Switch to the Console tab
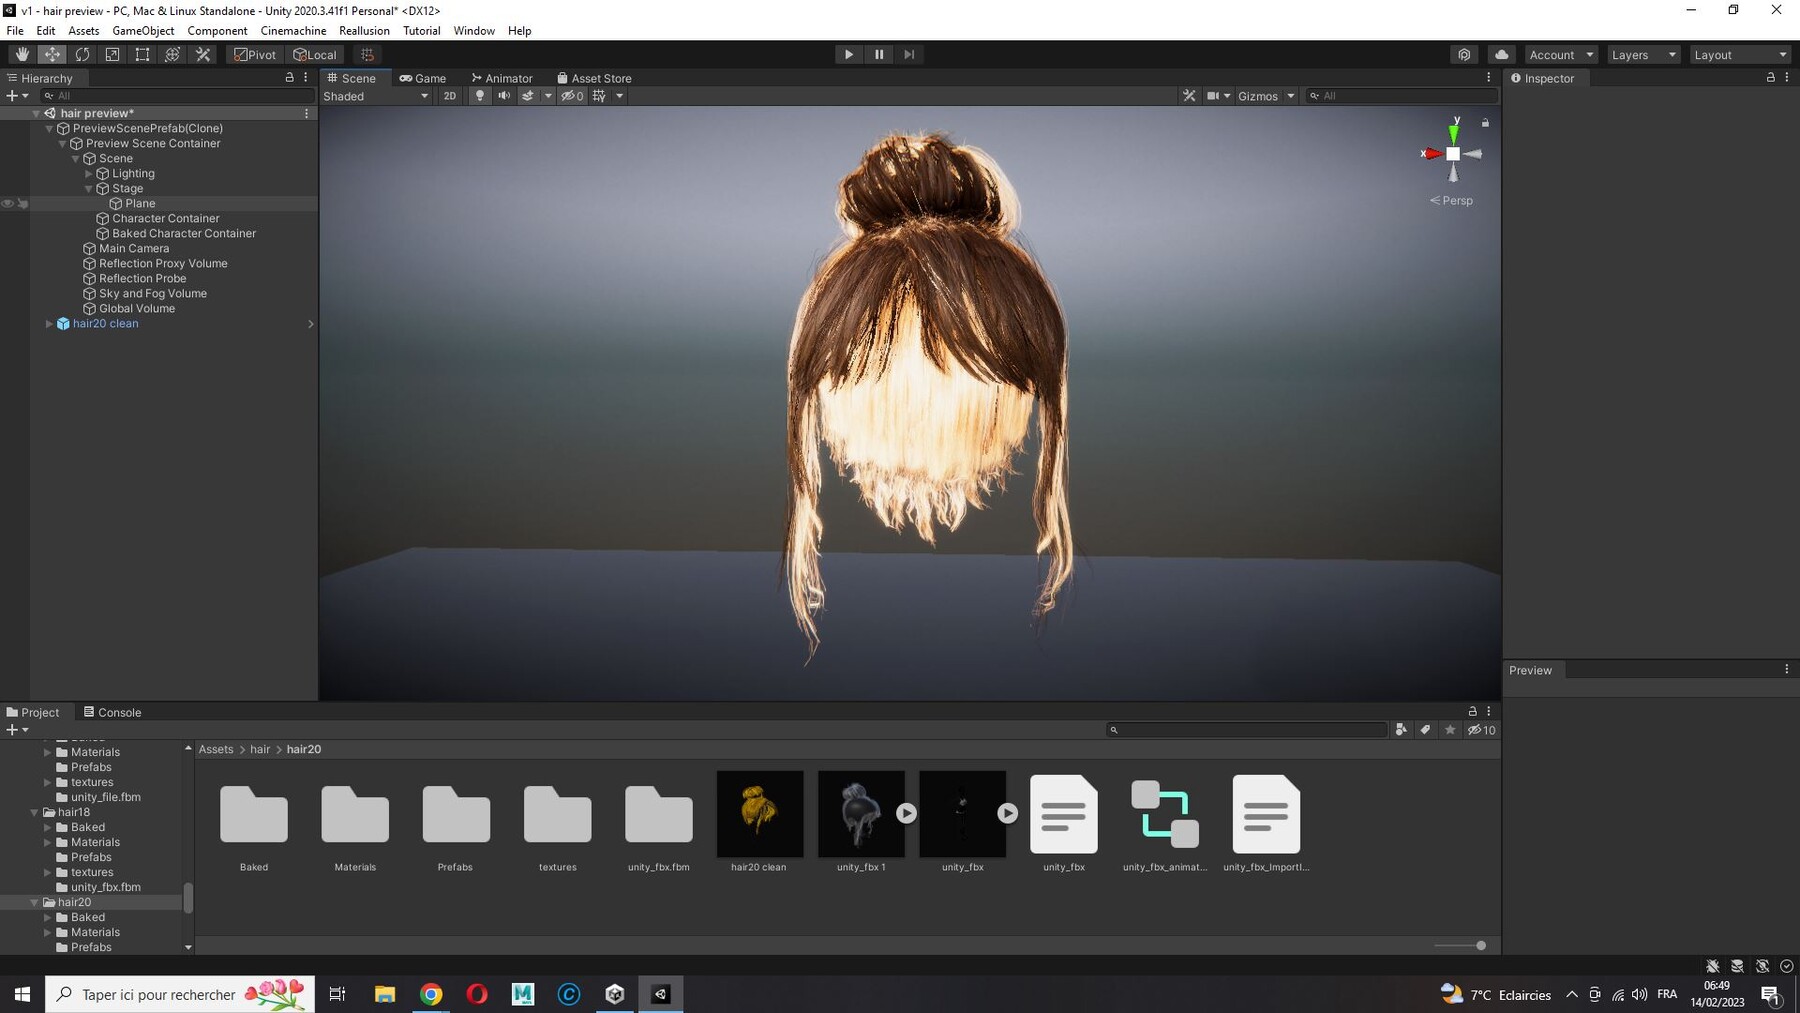The height and width of the screenshot is (1013, 1800). click(112, 712)
